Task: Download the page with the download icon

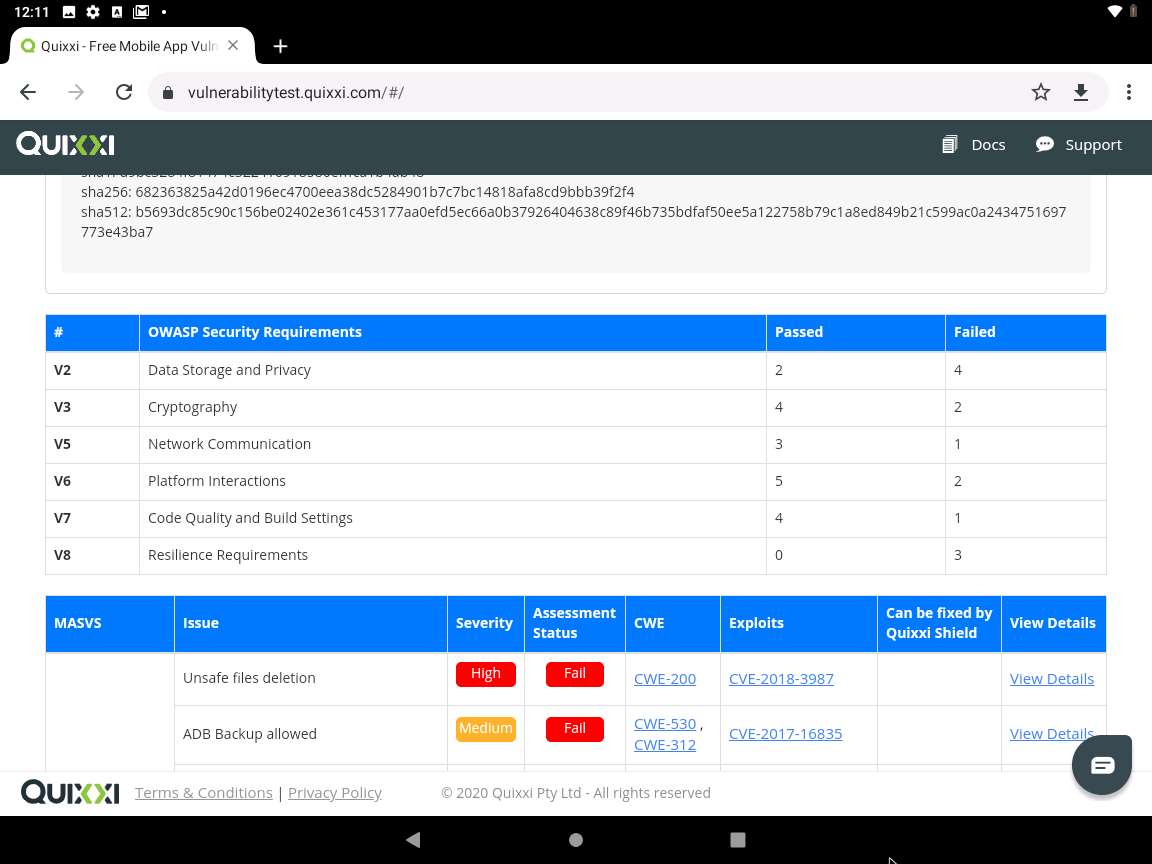Action: point(1081,92)
